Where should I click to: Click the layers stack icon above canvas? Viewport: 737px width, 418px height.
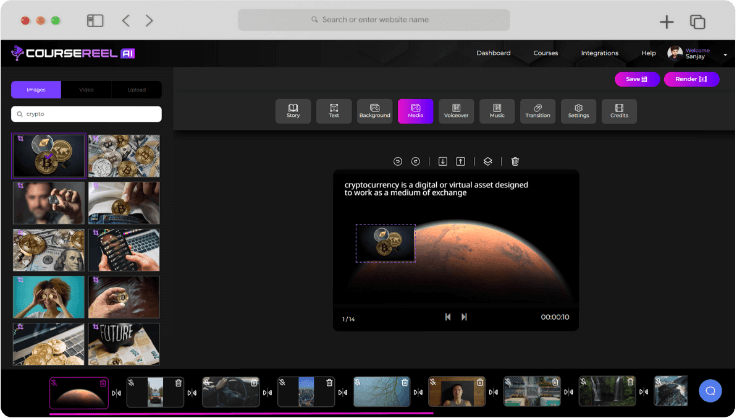(488, 161)
